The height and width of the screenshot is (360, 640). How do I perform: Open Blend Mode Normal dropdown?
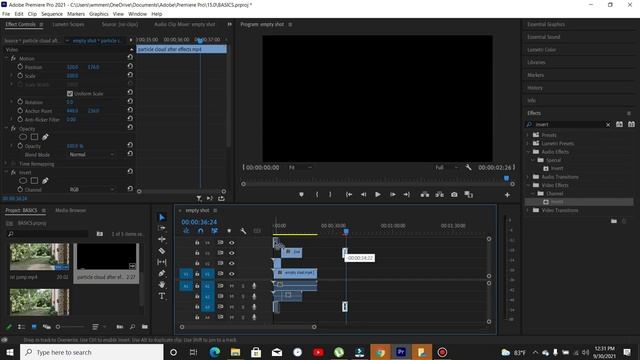pyautogui.click(x=92, y=155)
